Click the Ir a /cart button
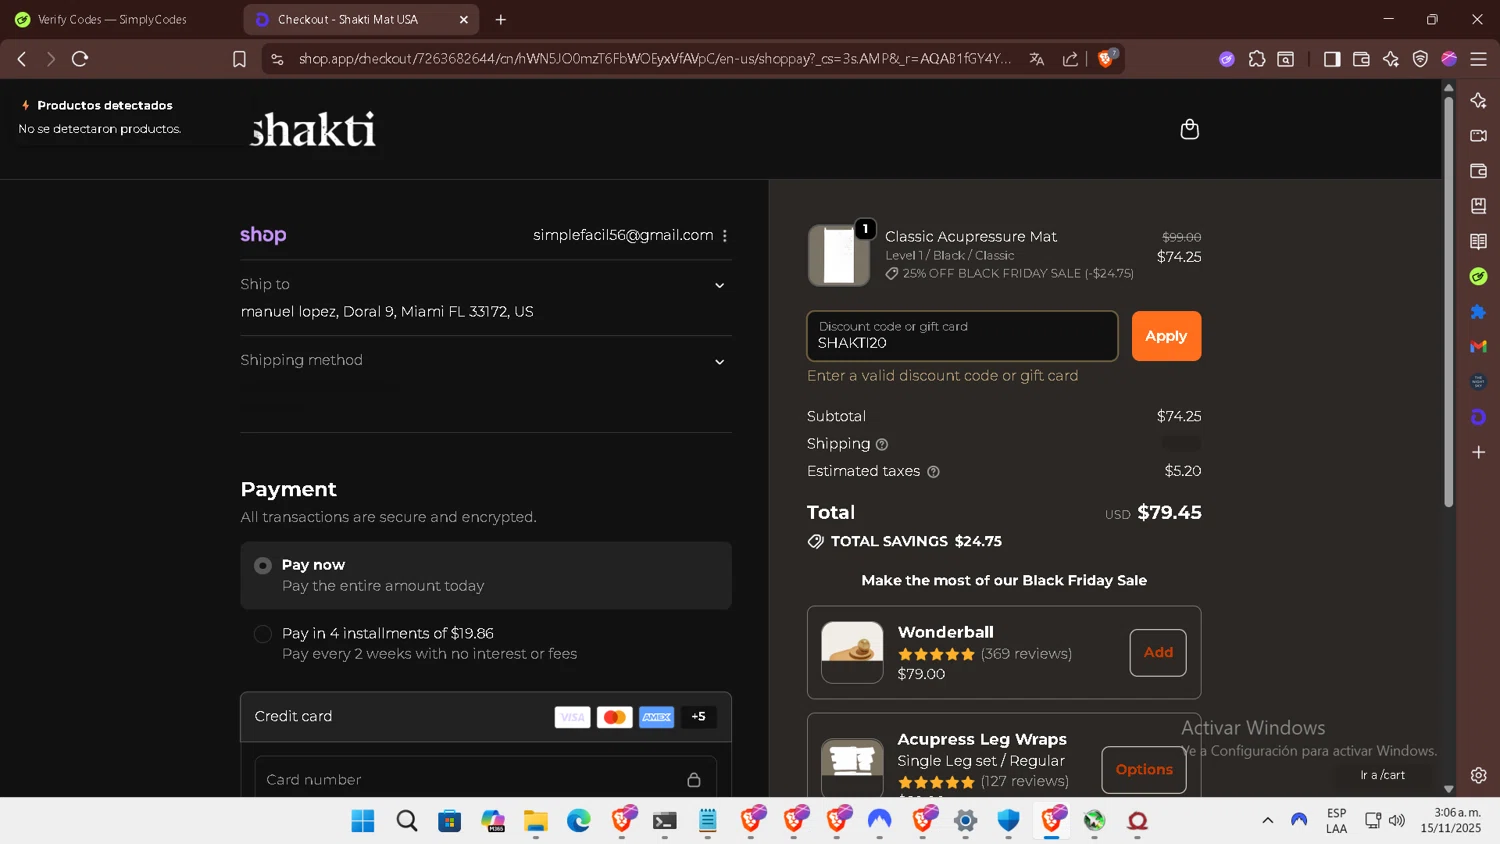 1382,775
